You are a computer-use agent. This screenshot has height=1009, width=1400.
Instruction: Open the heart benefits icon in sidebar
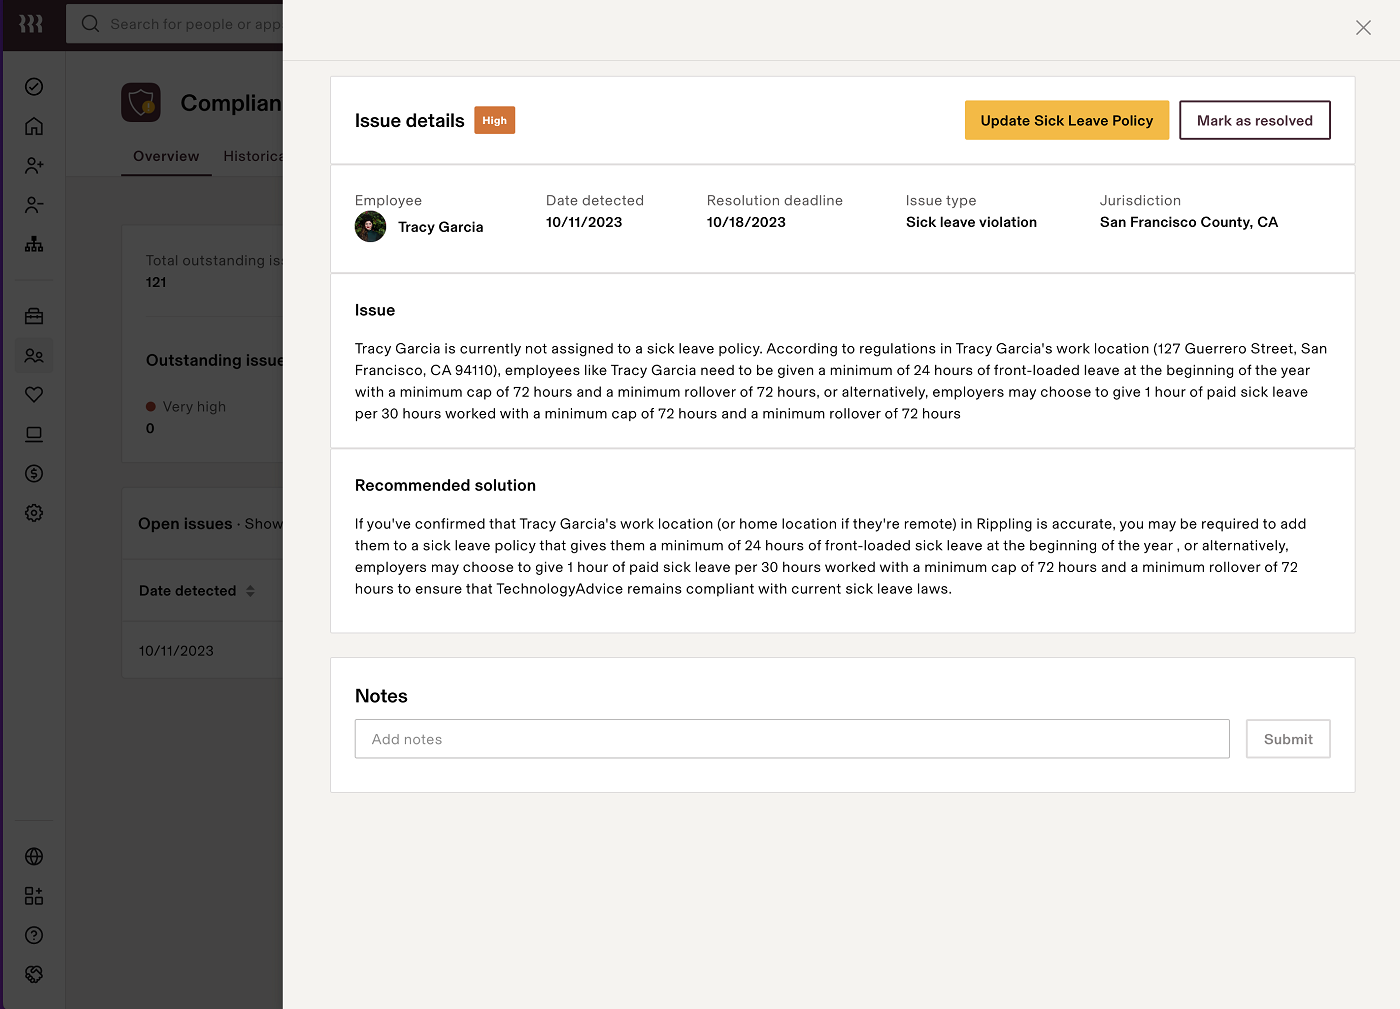tap(34, 394)
